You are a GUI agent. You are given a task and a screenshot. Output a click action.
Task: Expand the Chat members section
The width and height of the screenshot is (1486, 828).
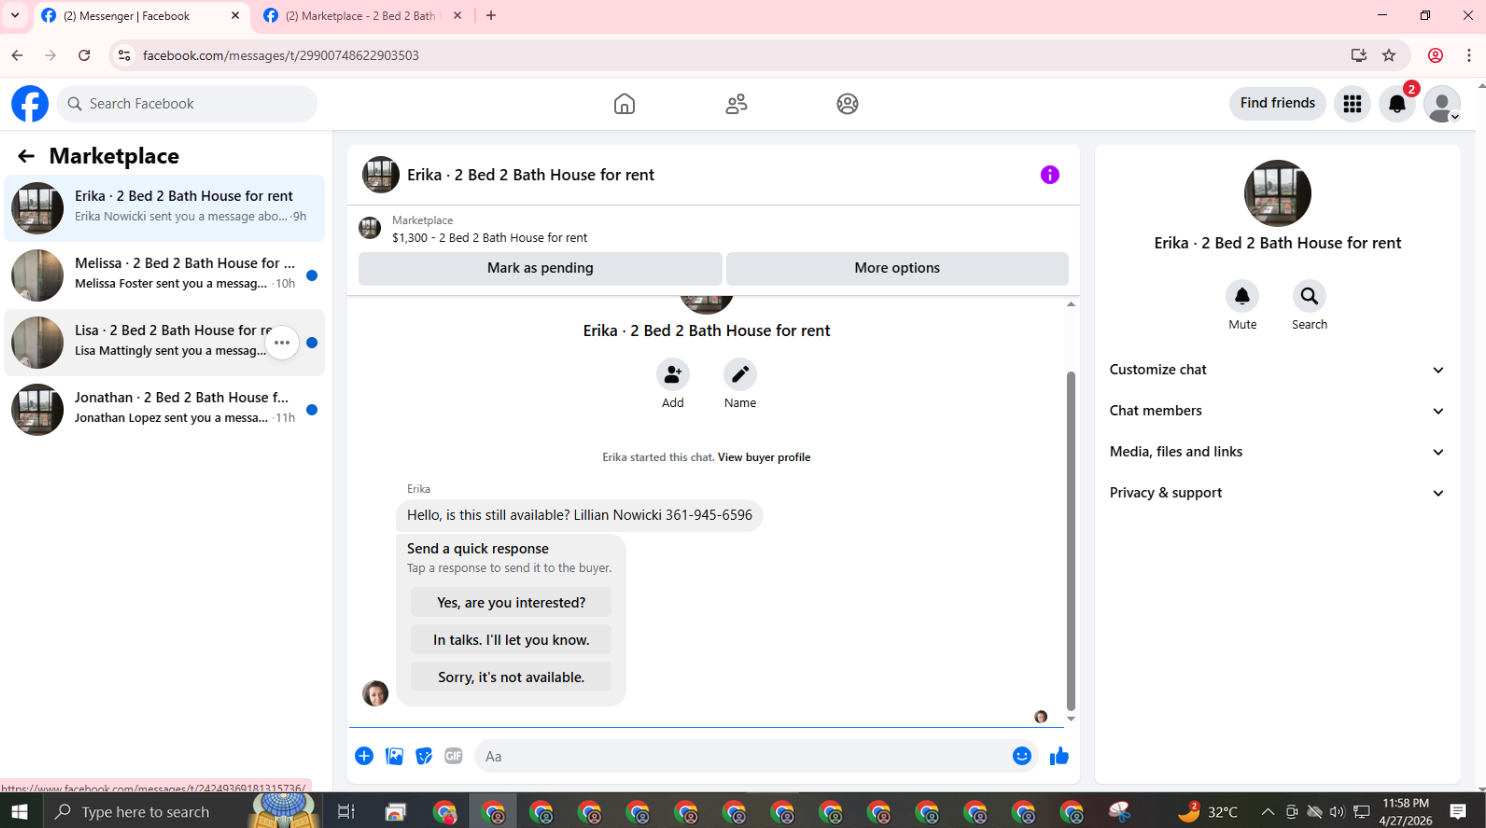(1277, 411)
